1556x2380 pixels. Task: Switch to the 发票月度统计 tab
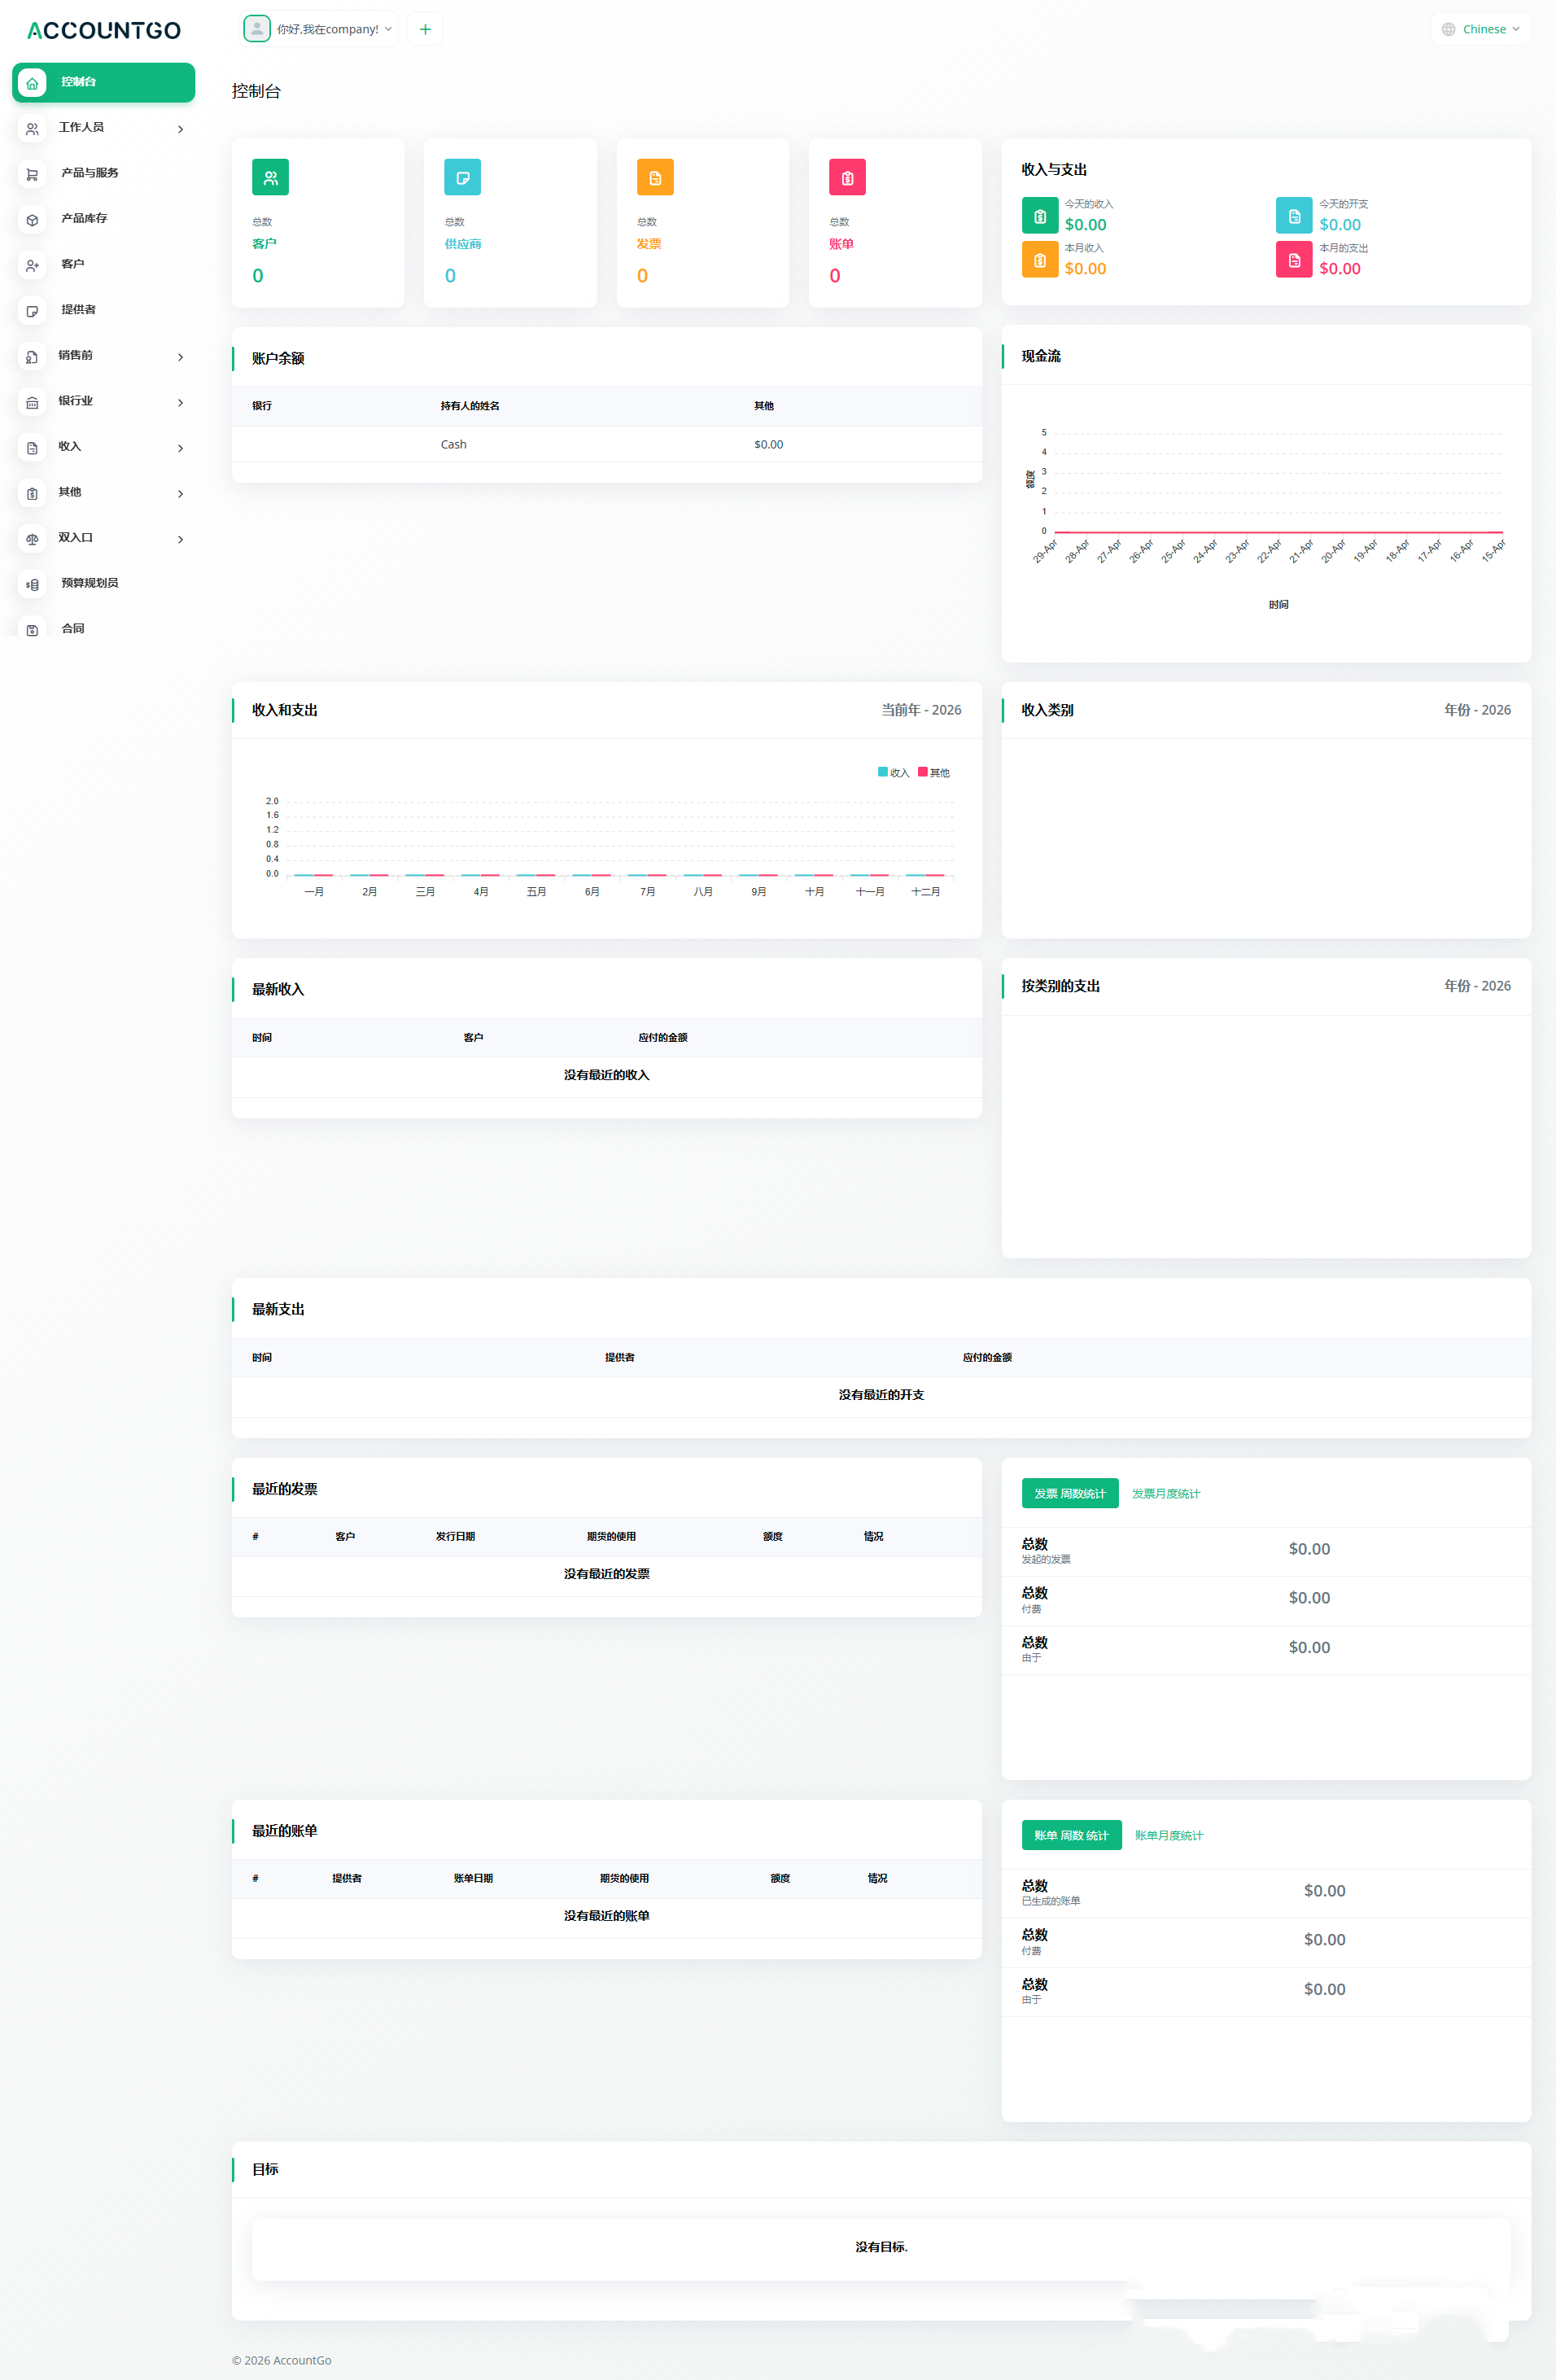pyautogui.click(x=1165, y=1493)
